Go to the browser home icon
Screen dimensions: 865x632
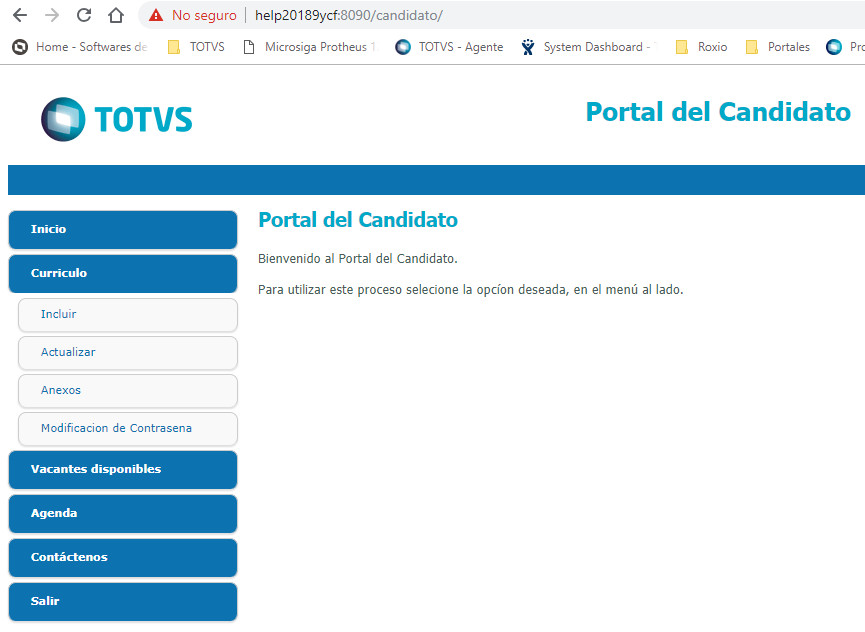pos(116,15)
